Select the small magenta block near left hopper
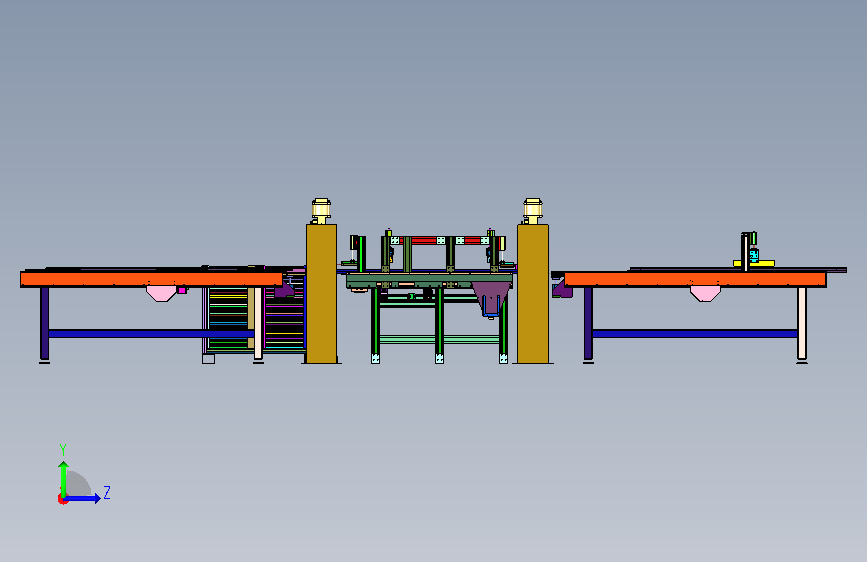Viewport: 867px width, 562px height. click(182, 290)
